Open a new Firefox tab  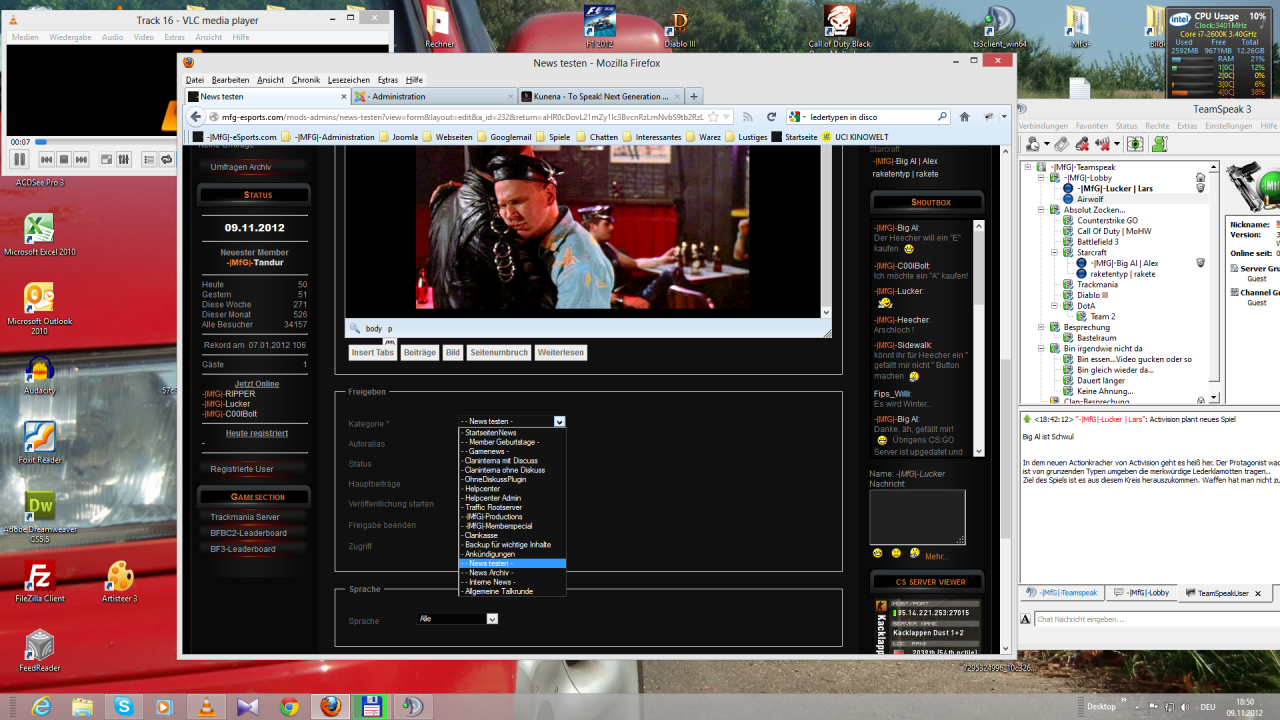tap(694, 97)
